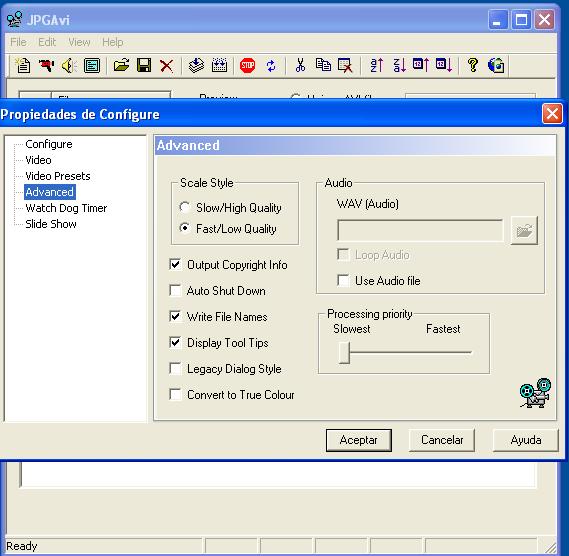Screen dimensions: 569x556
Task: Click the floppy disk save icon
Action: pyautogui.click(x=144, y=66)
